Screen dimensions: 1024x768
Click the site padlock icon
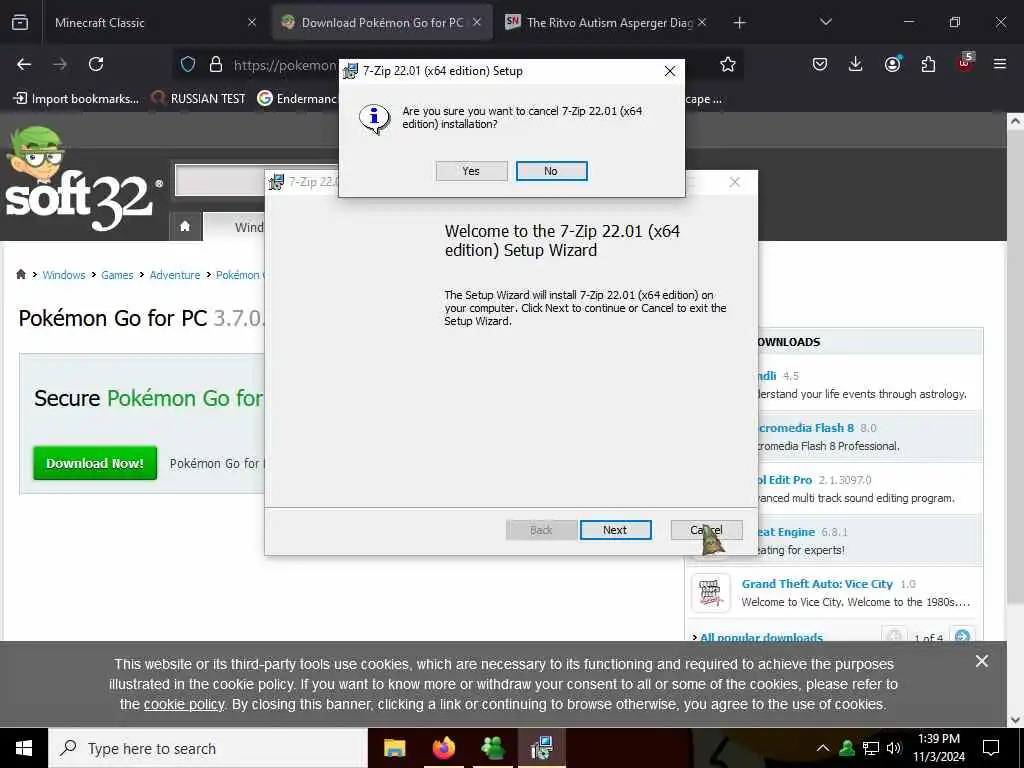tap(216, 64)
